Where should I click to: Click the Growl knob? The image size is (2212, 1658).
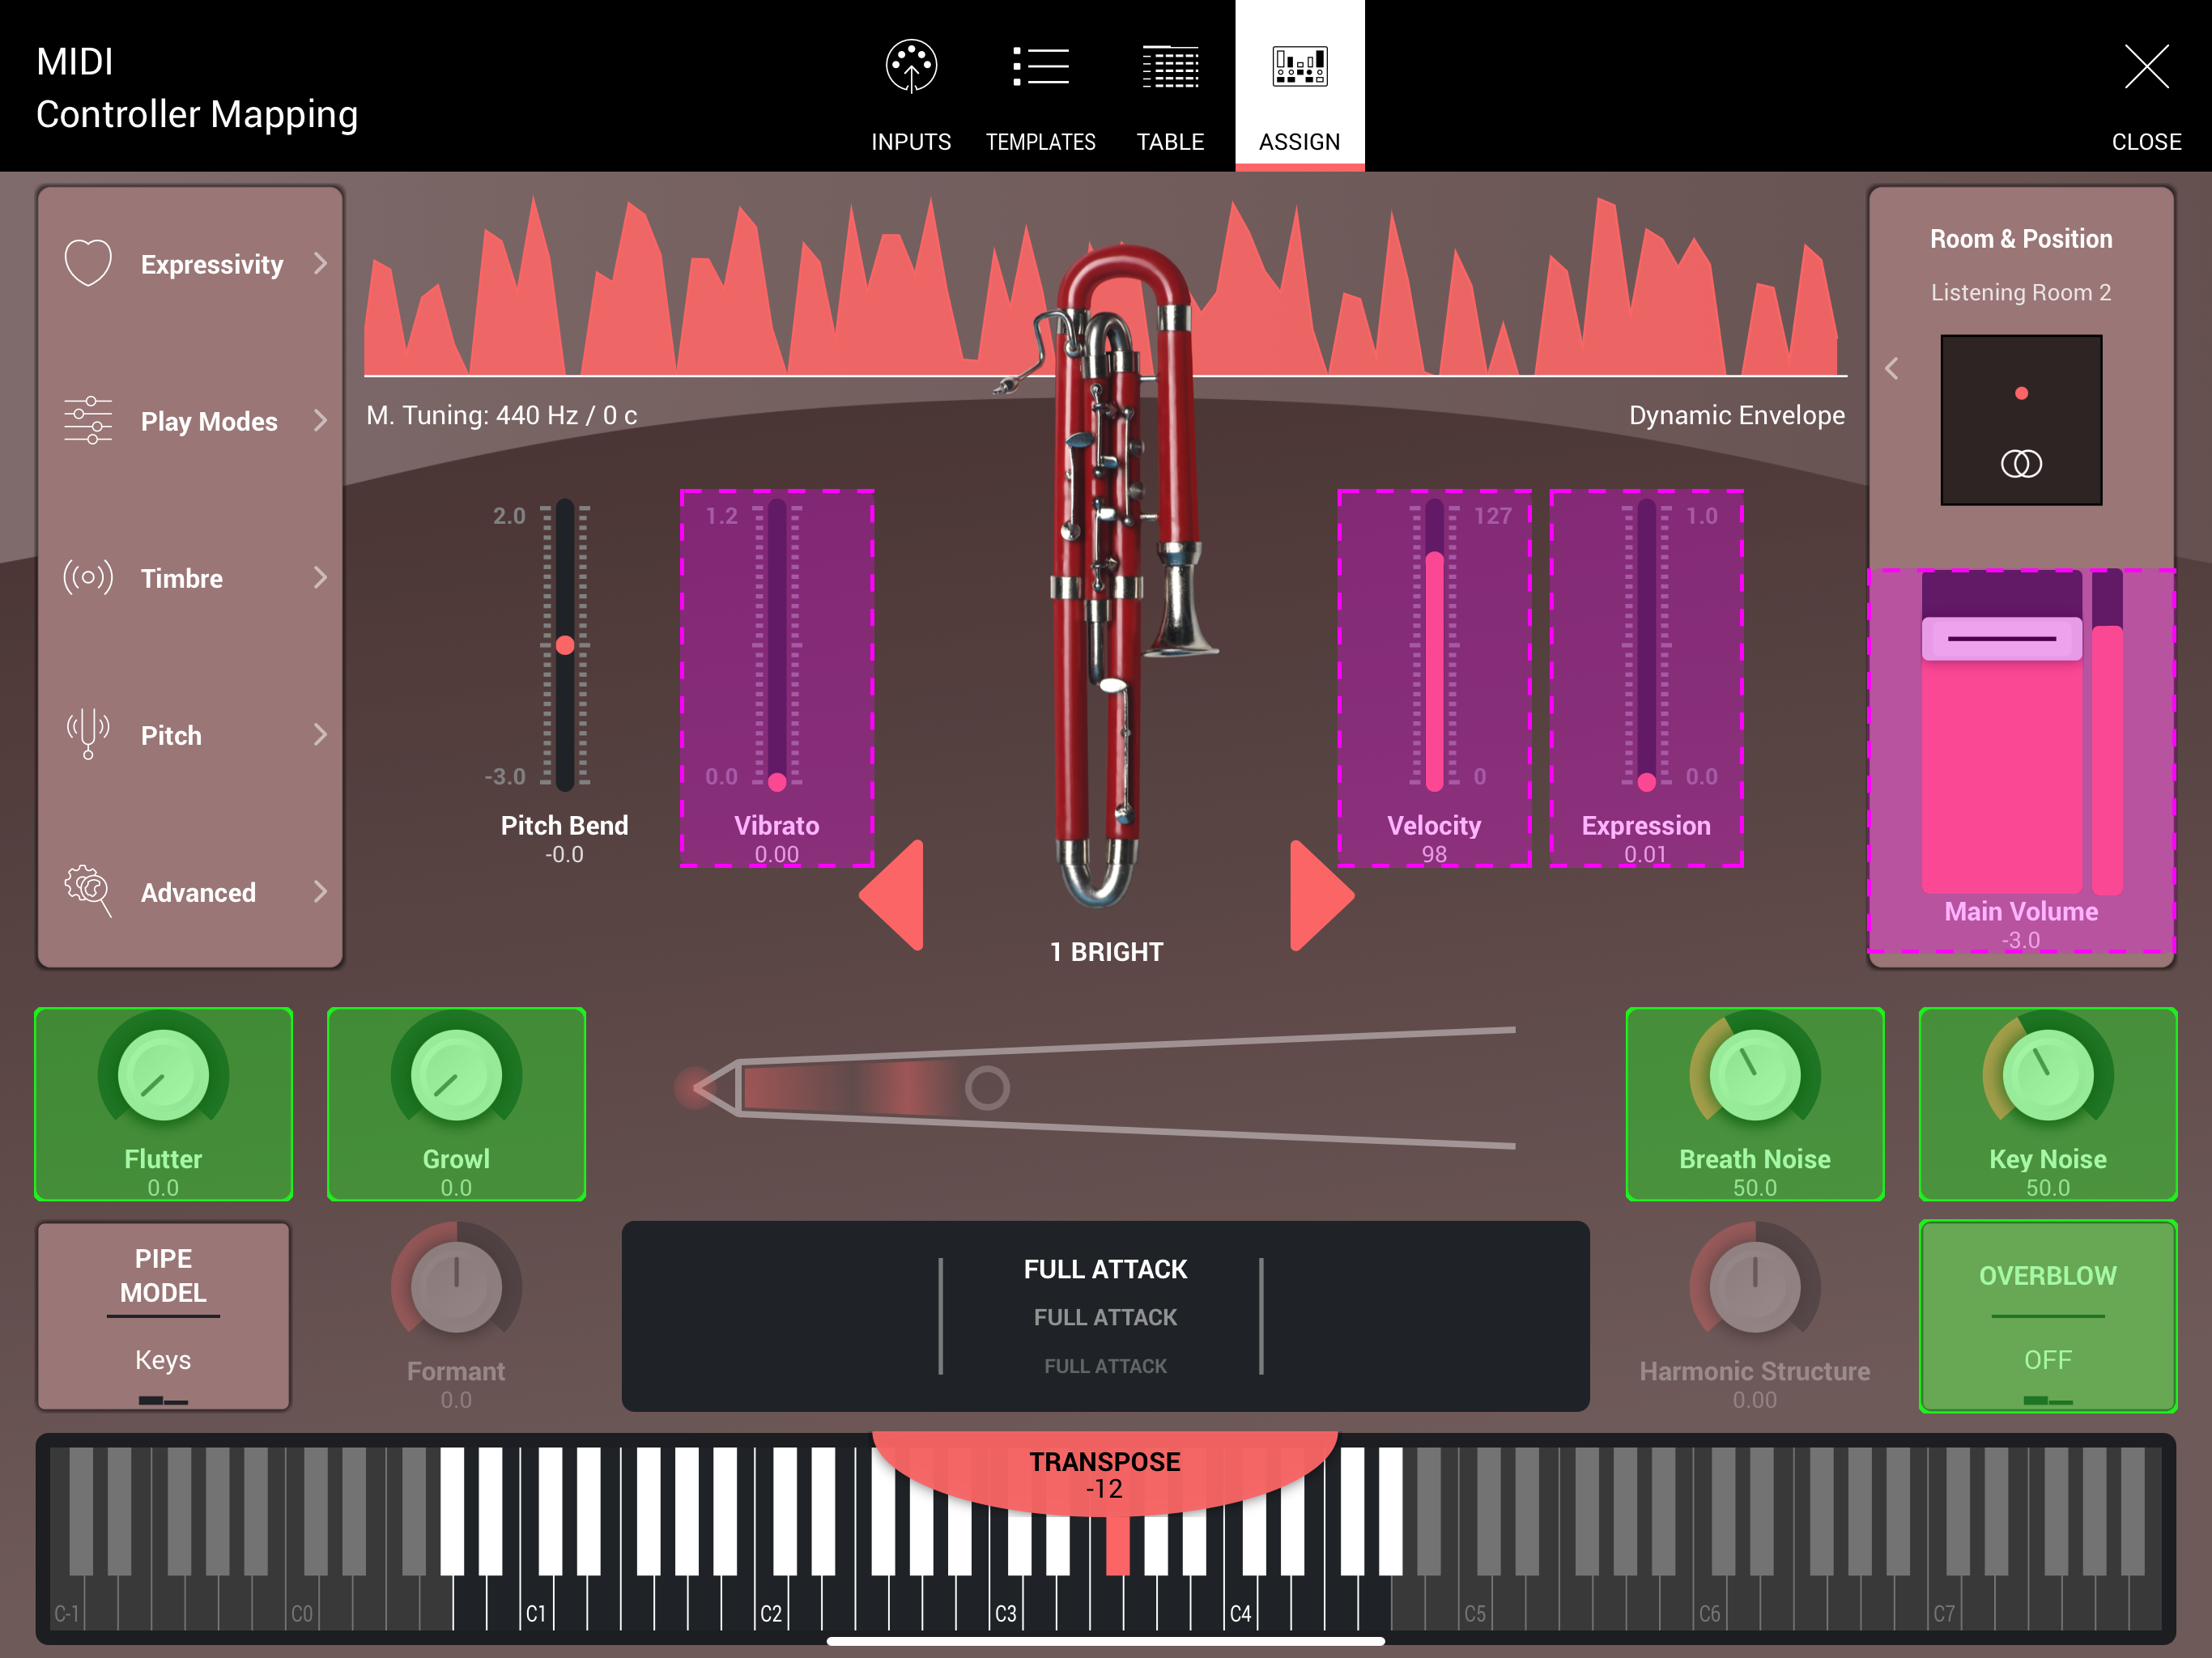(x=456, y=1075)
